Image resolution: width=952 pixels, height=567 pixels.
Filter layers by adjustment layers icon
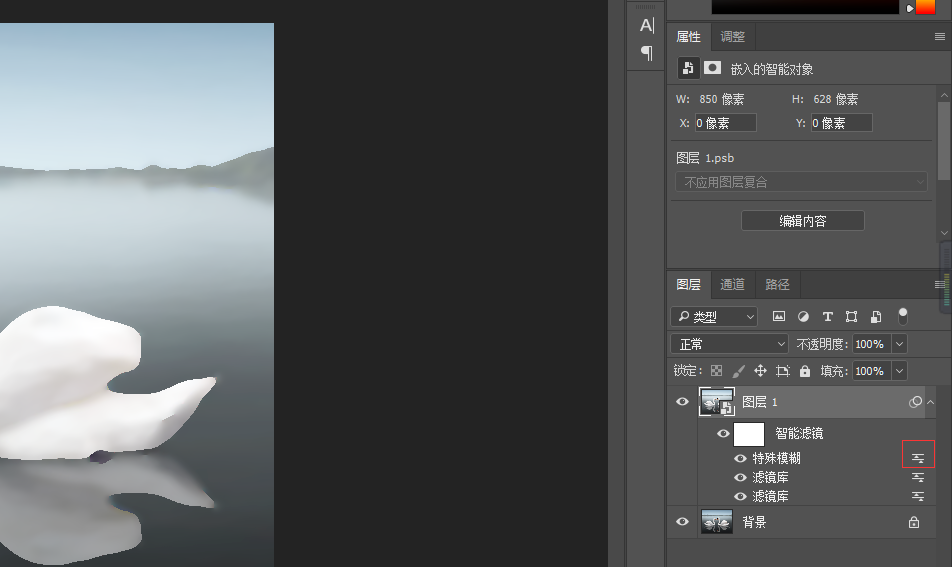point(803,316)
